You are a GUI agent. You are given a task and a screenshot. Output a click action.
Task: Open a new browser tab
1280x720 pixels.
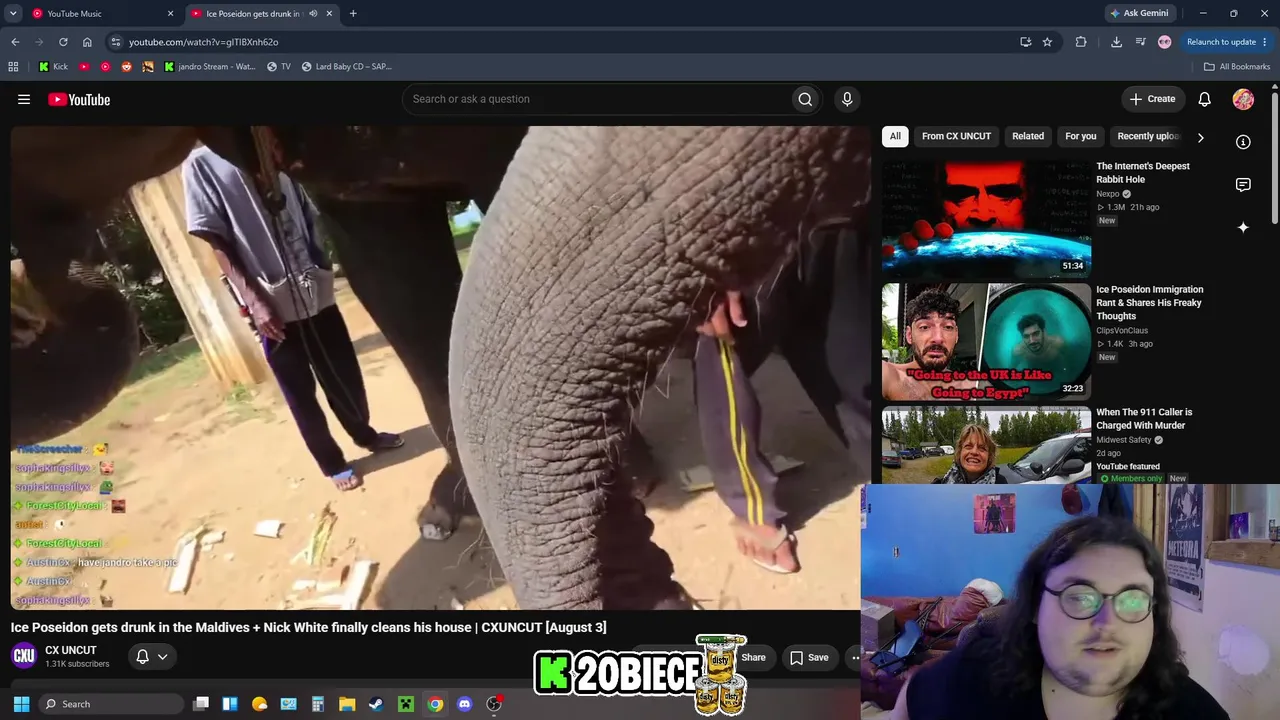click(x=353, y=14)
